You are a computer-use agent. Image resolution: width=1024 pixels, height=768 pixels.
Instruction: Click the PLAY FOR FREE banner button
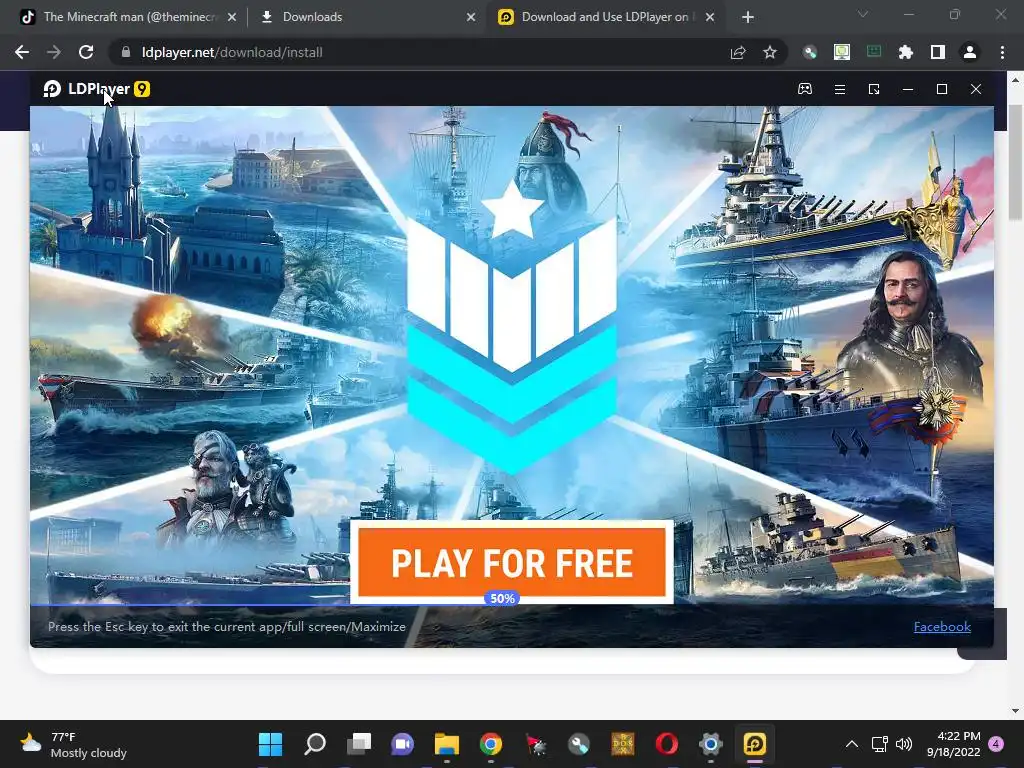pyautogui.click(x=512, y=562)
